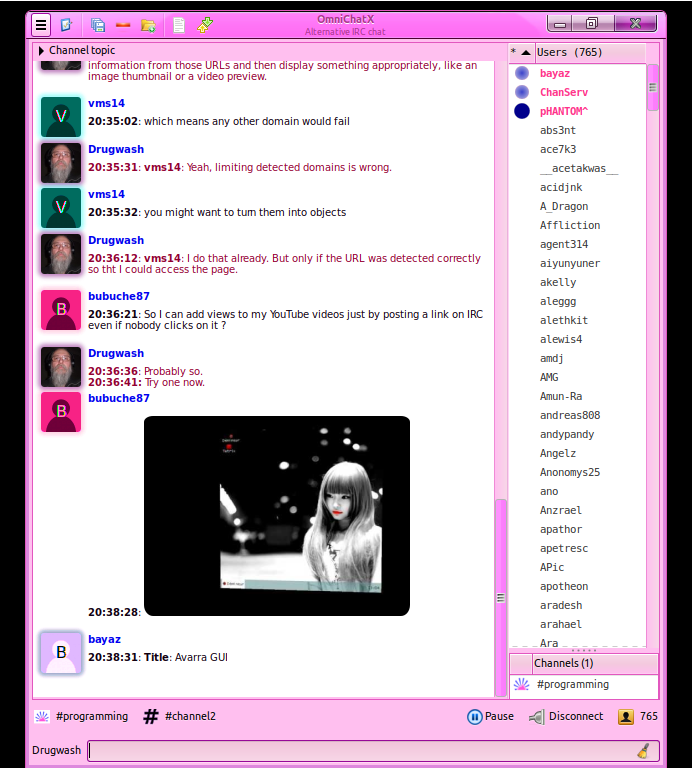Click the asterisk column header in the user list

pos(513,51)
